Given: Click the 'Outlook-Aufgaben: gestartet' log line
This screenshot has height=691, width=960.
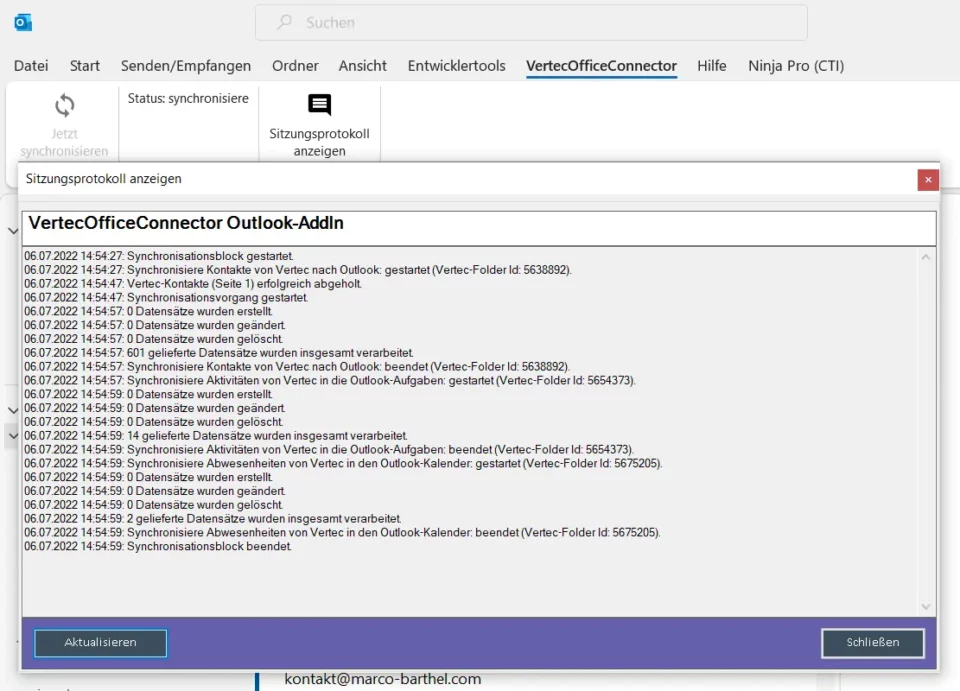Looking at the screenshot, I should [x=330, y=381].
